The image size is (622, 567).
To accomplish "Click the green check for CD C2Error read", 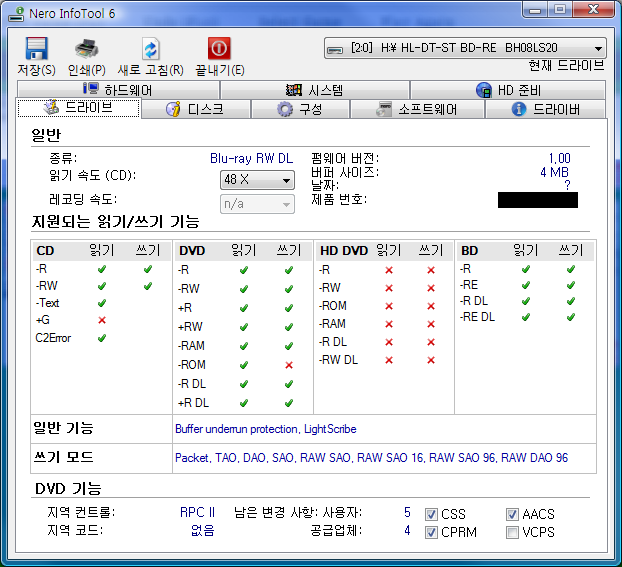I will click(x=102, y=338).
